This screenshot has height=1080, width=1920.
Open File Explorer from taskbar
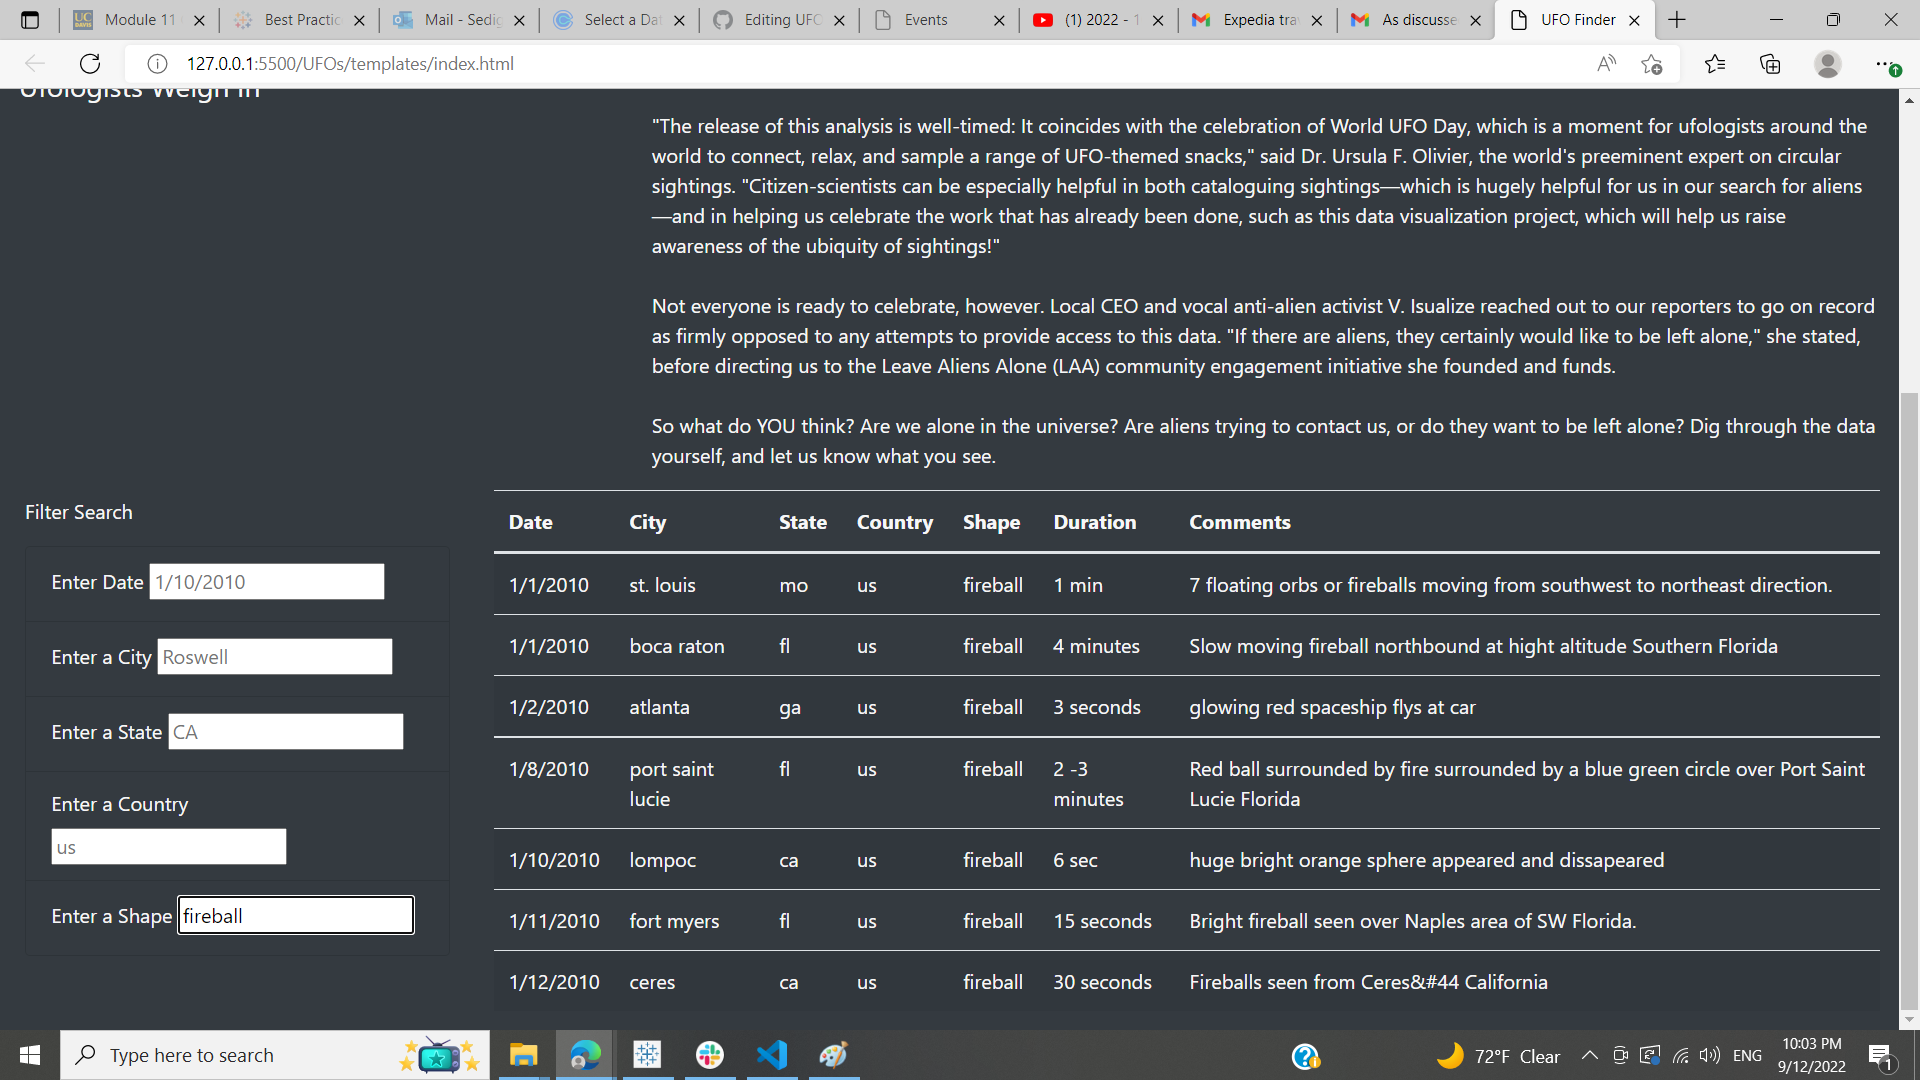point(523,1055)
